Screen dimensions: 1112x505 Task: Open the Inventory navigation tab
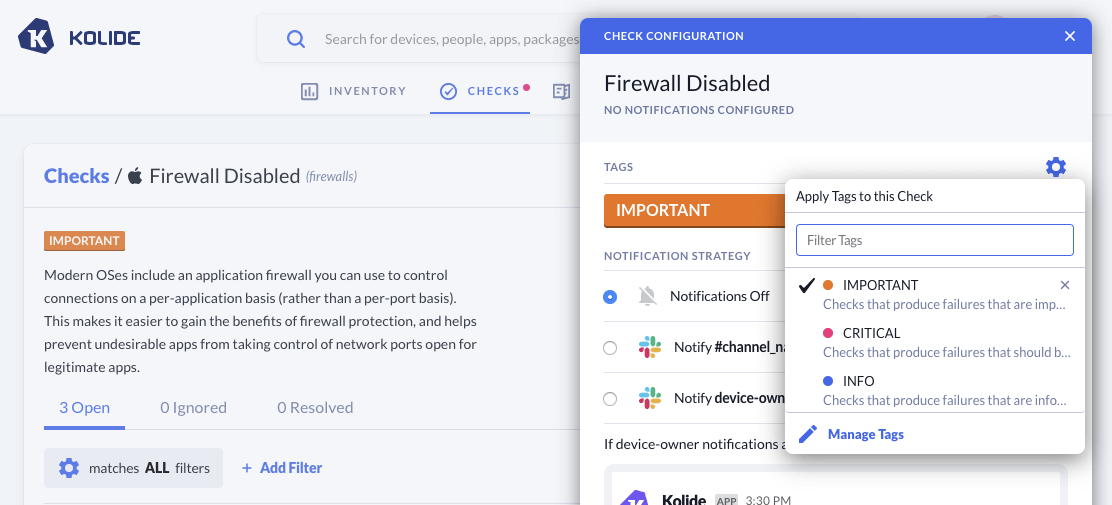tap(354, 91)
